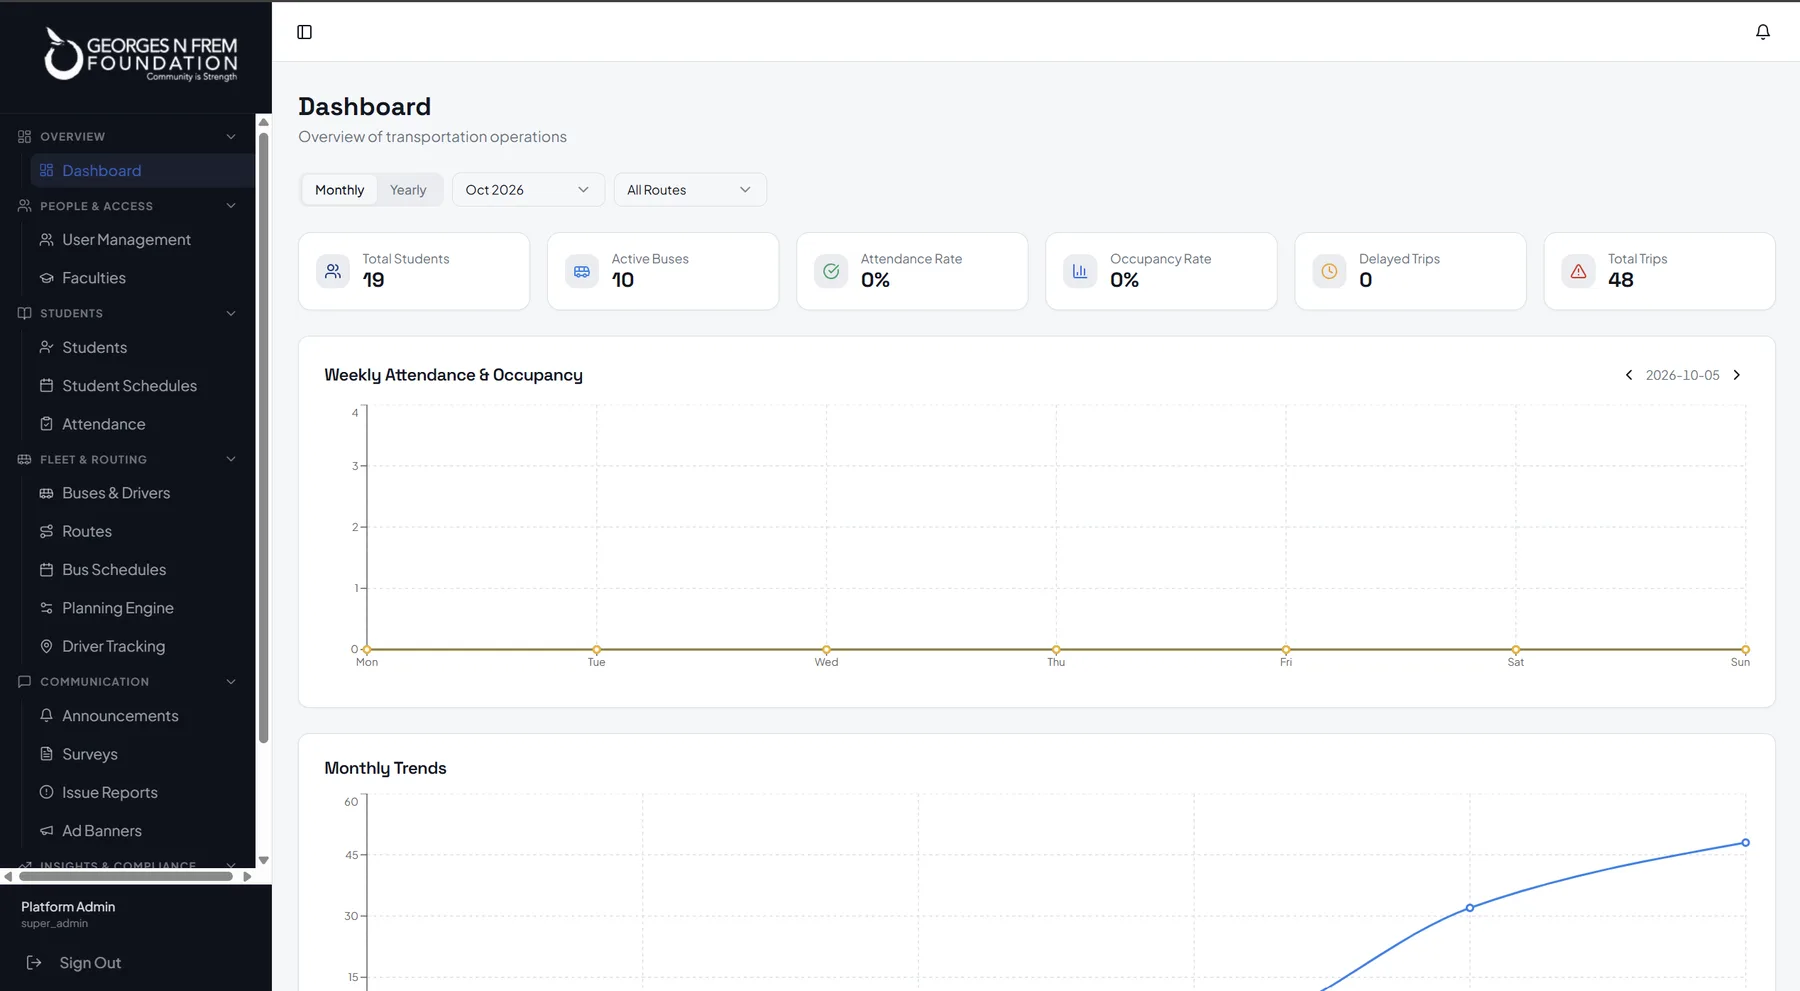Image resolution: width=1800 pixels, height=991 pixels.
Task: Click the Sign Out icon
Action: [x=34, y=962]
